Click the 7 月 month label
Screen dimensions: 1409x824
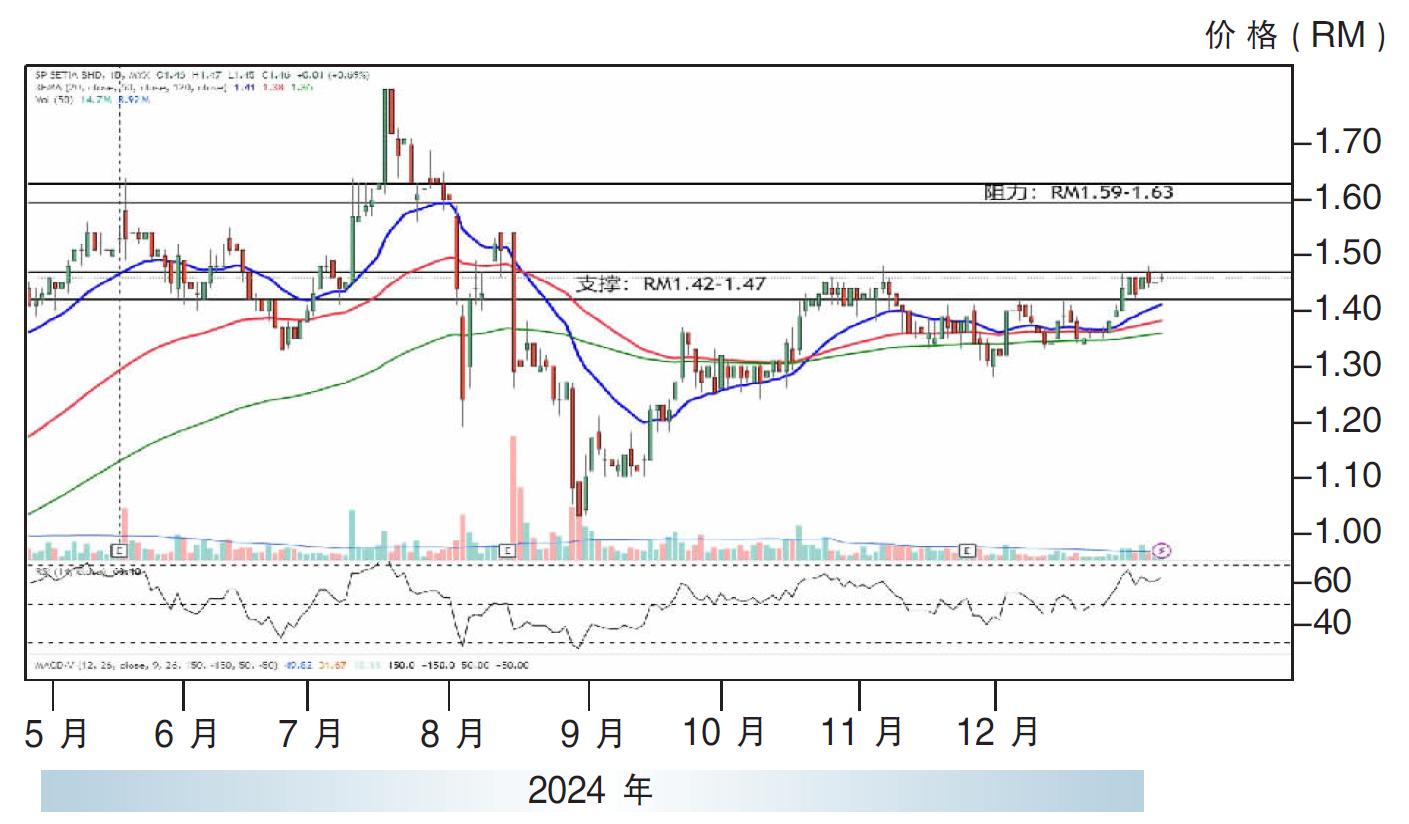(x=310, y=734)
